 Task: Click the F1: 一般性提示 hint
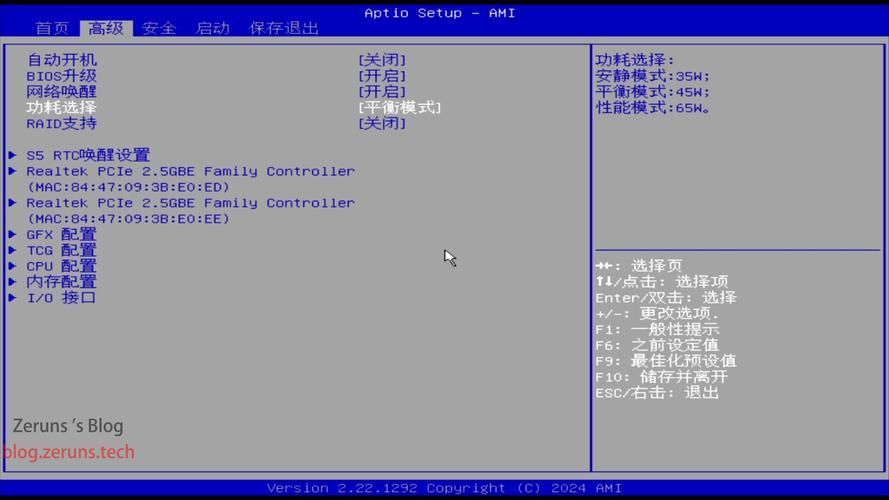(657, 329)
